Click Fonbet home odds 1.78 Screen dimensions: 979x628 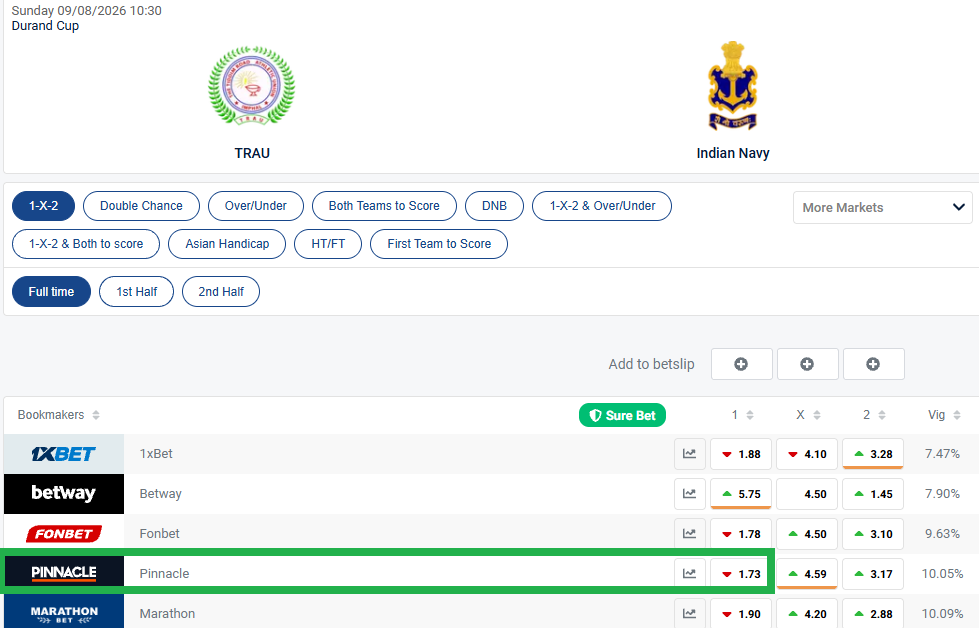[741, 534]
